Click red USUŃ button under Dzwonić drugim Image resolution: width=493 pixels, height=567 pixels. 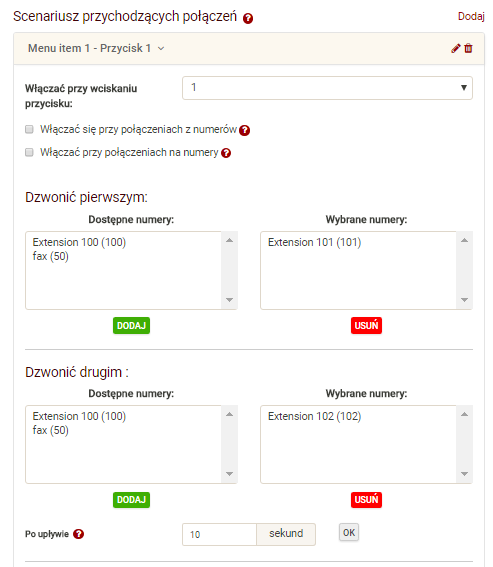[366, 500]
